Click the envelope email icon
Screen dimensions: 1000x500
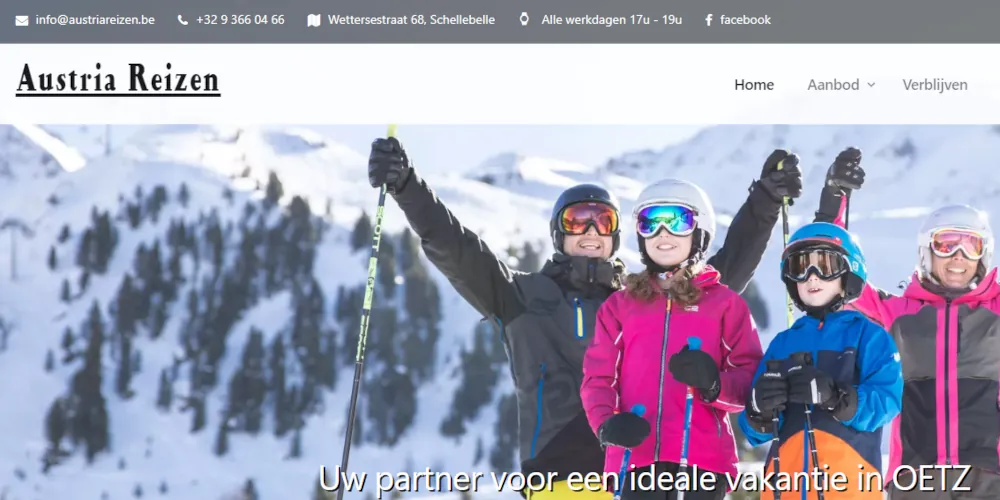click(22, 20)
